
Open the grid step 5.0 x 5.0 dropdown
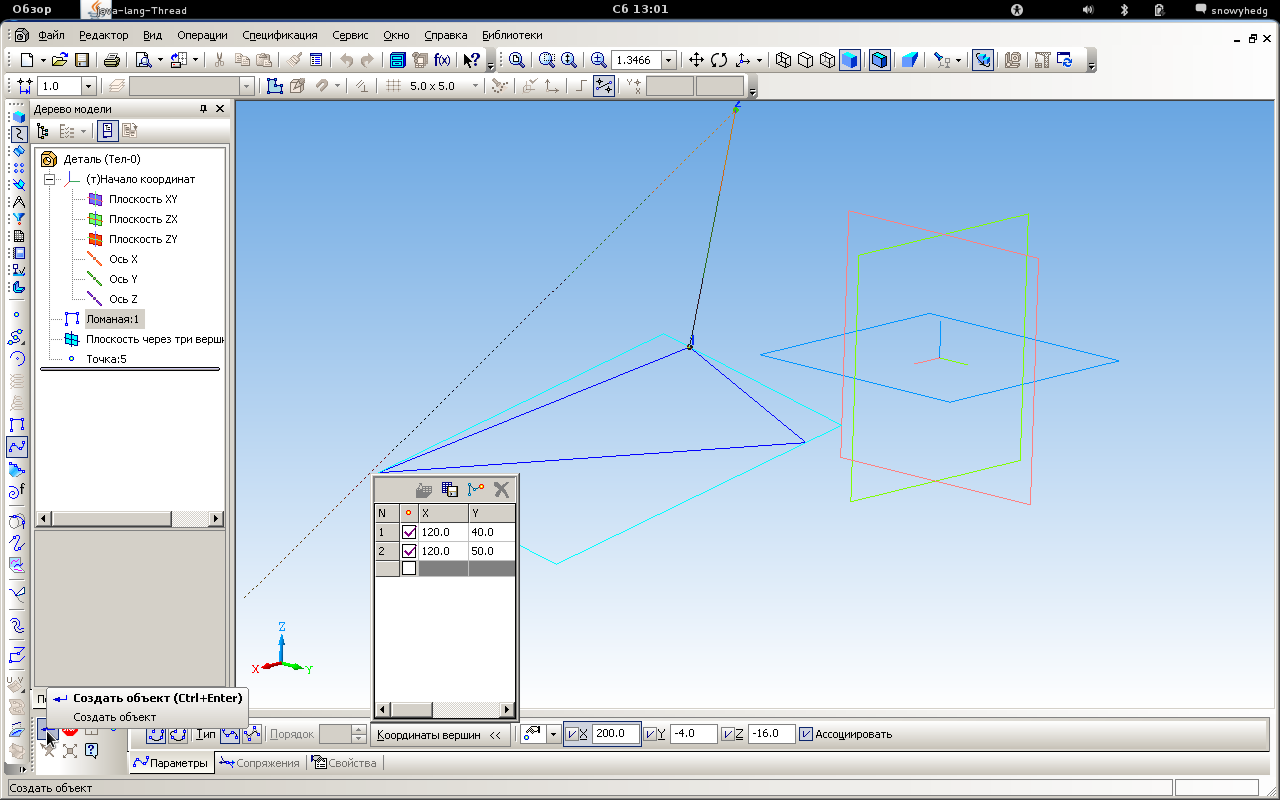pyautogui.click(x=475, y=87)
